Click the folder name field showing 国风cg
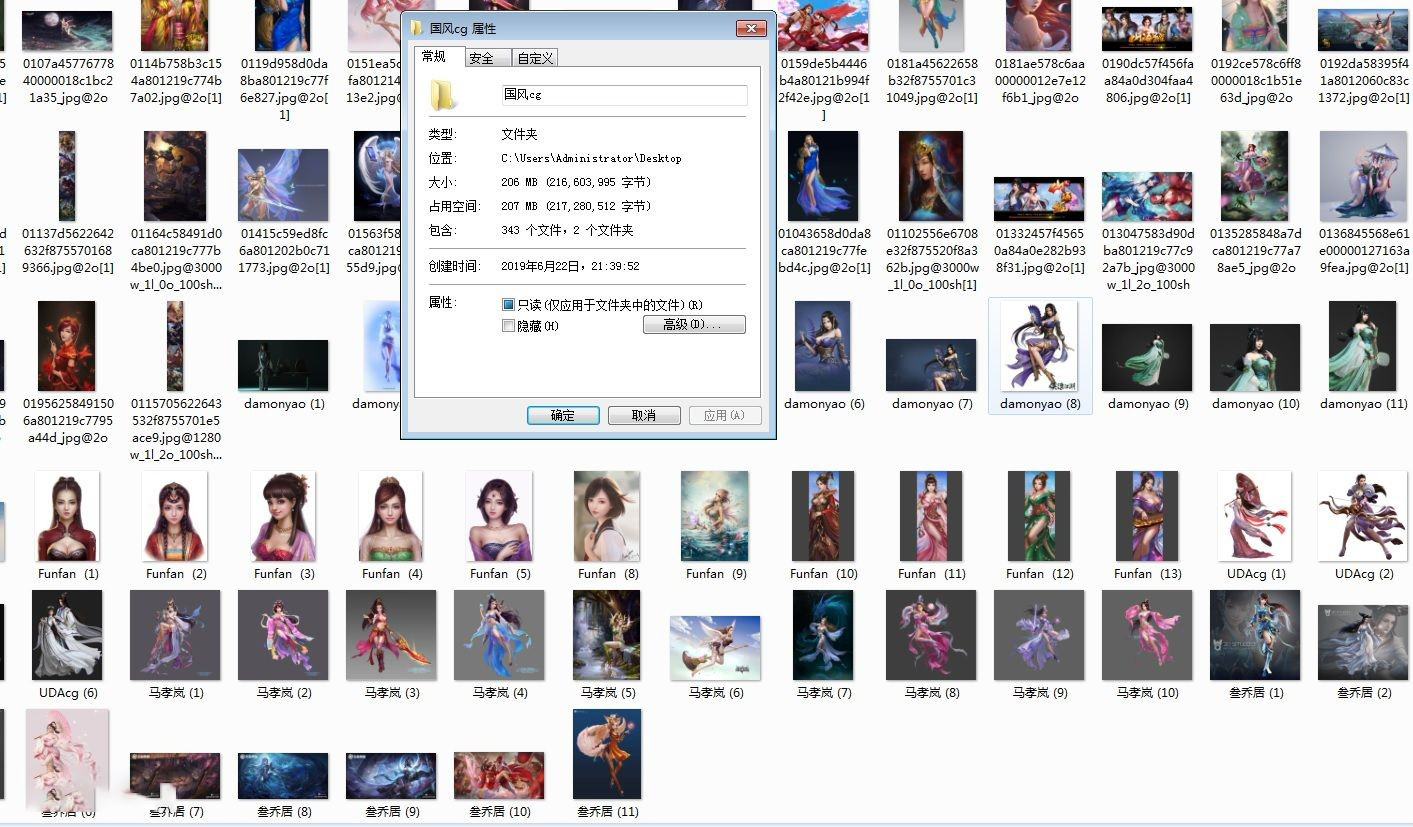 coord(624,94)
